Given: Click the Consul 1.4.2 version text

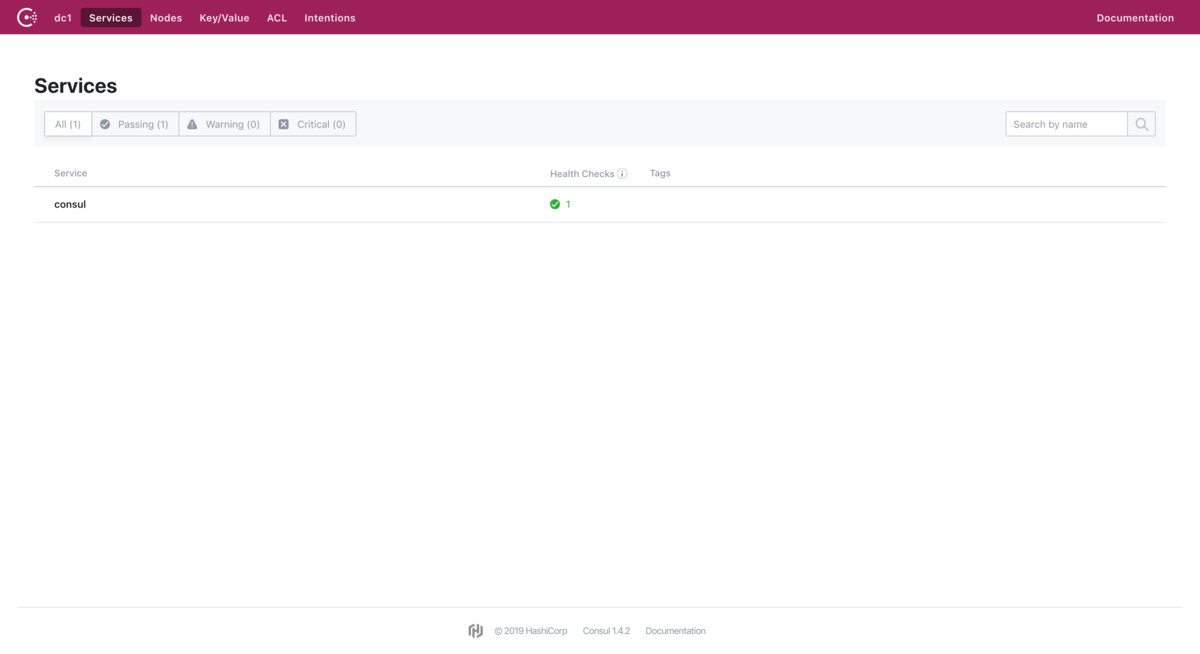Looking at the screenshot, I should pos(606,631).
